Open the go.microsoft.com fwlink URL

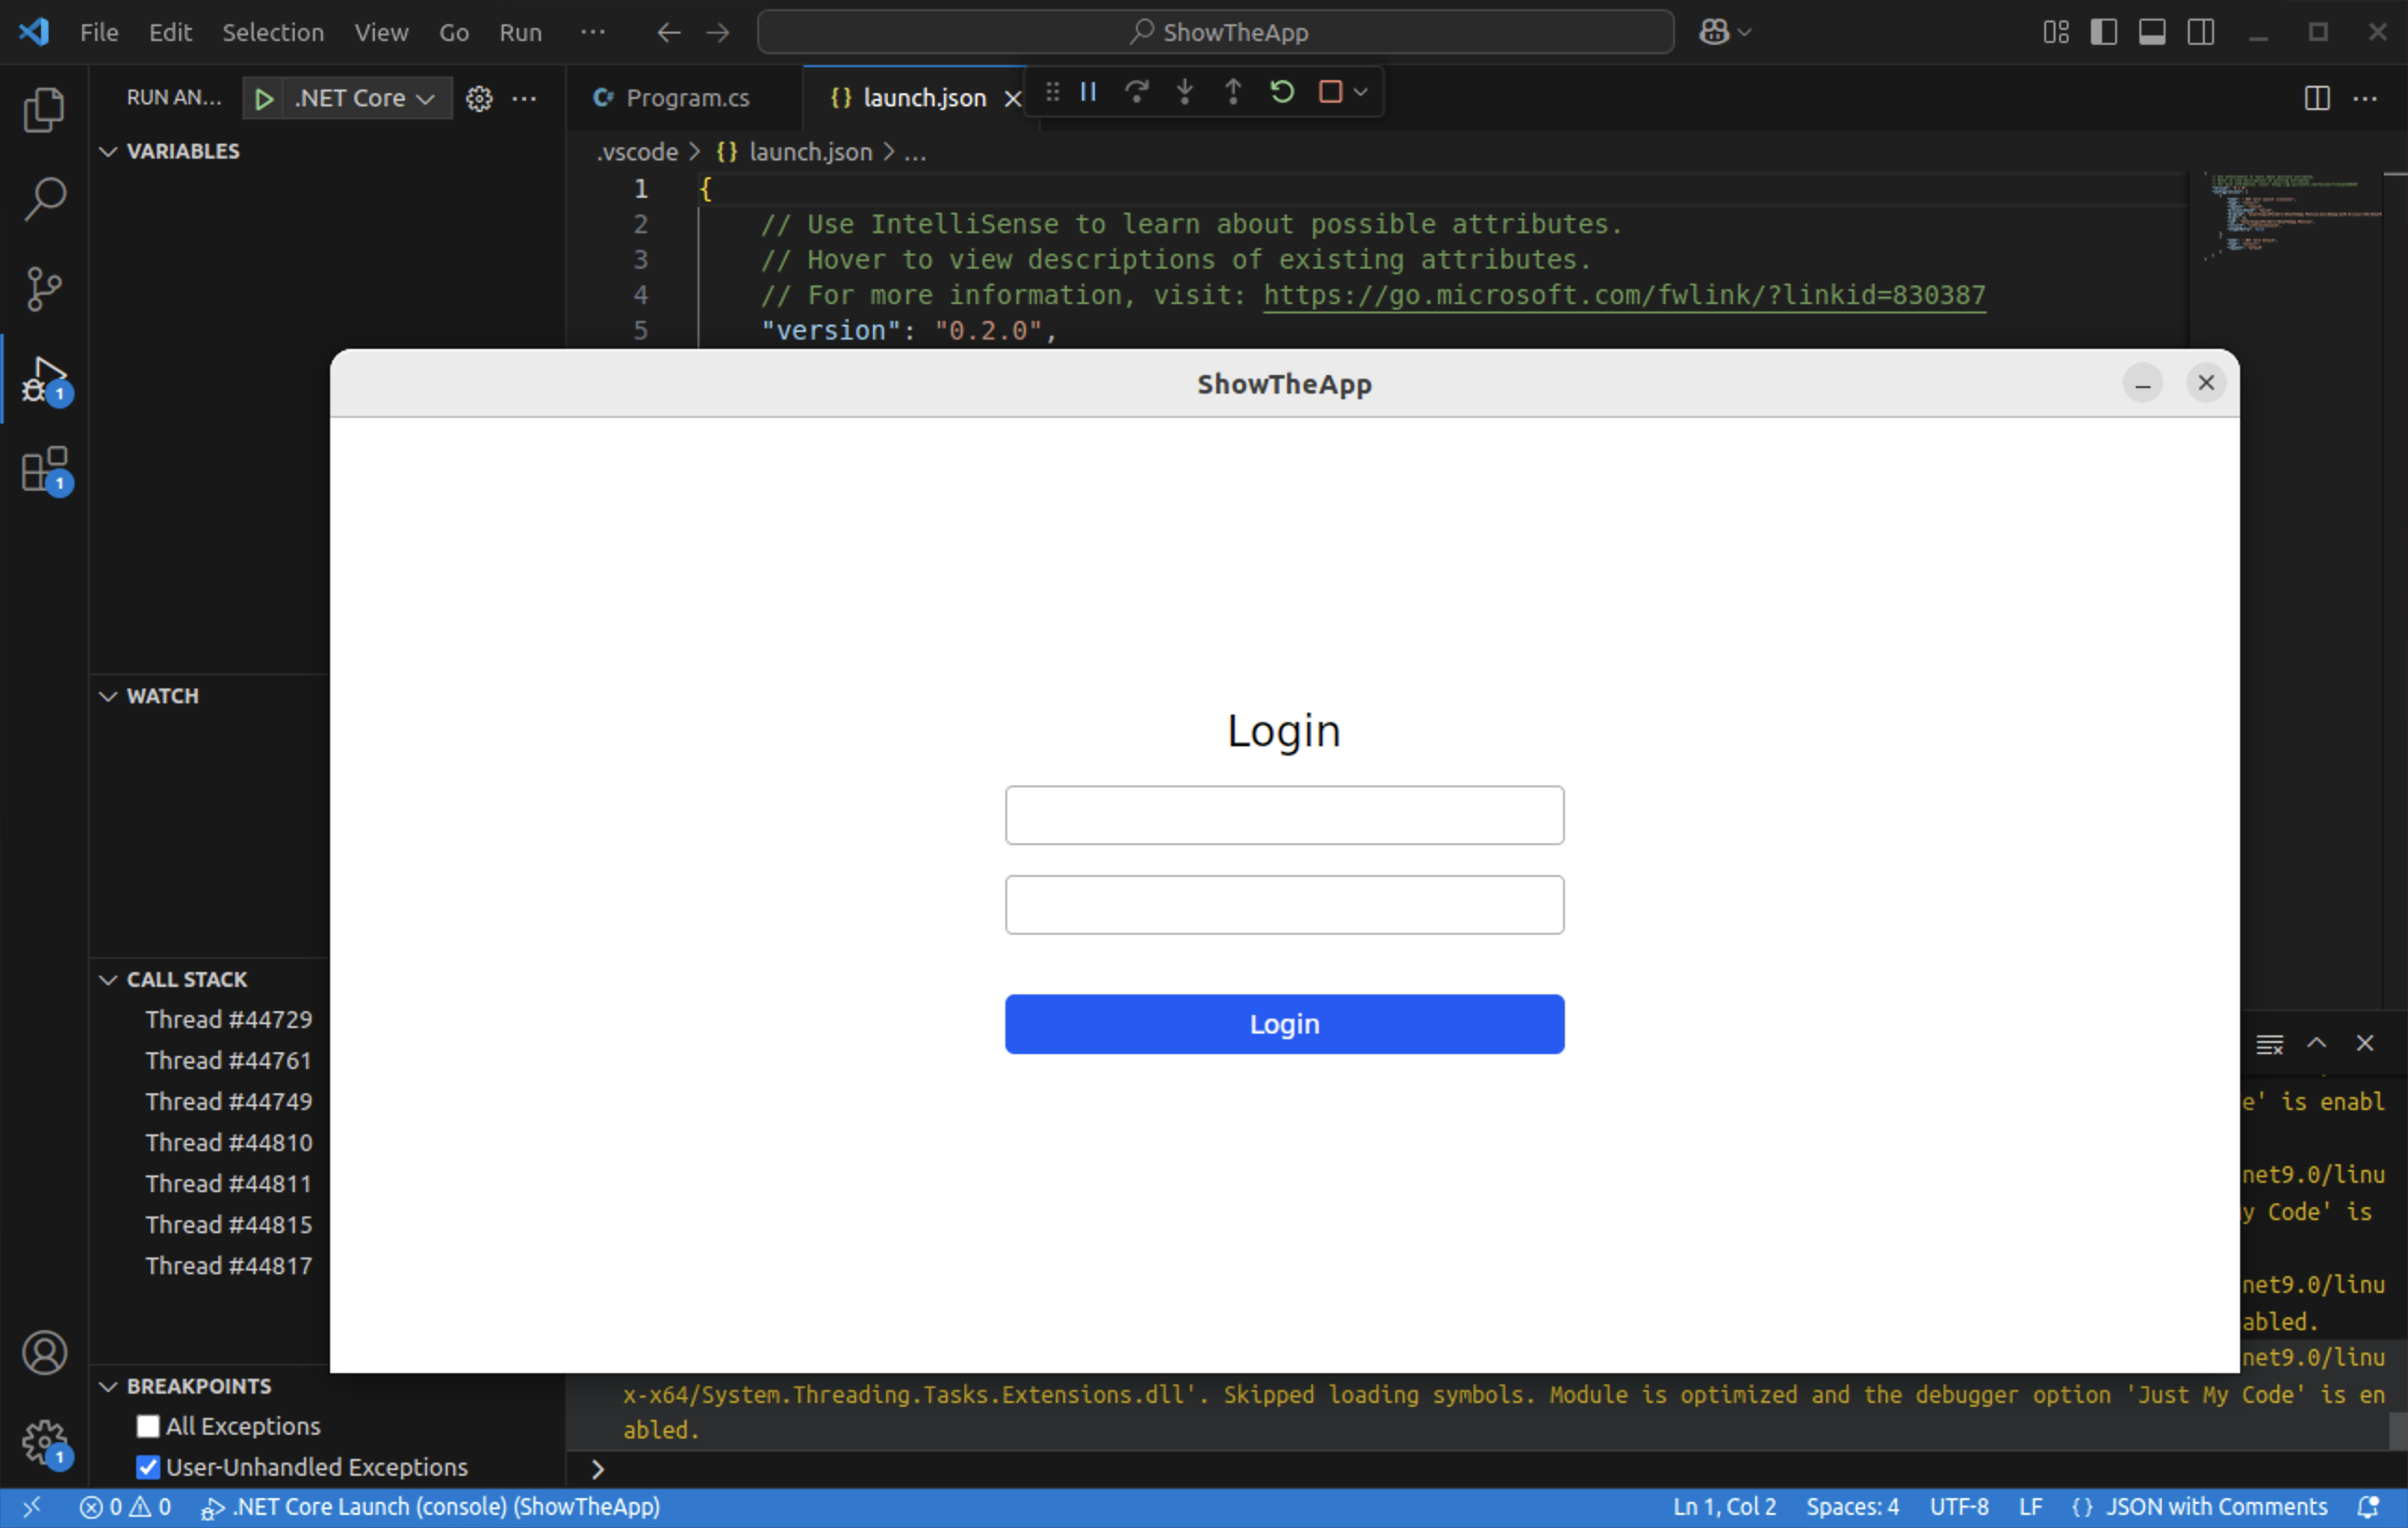point(1624,295)
